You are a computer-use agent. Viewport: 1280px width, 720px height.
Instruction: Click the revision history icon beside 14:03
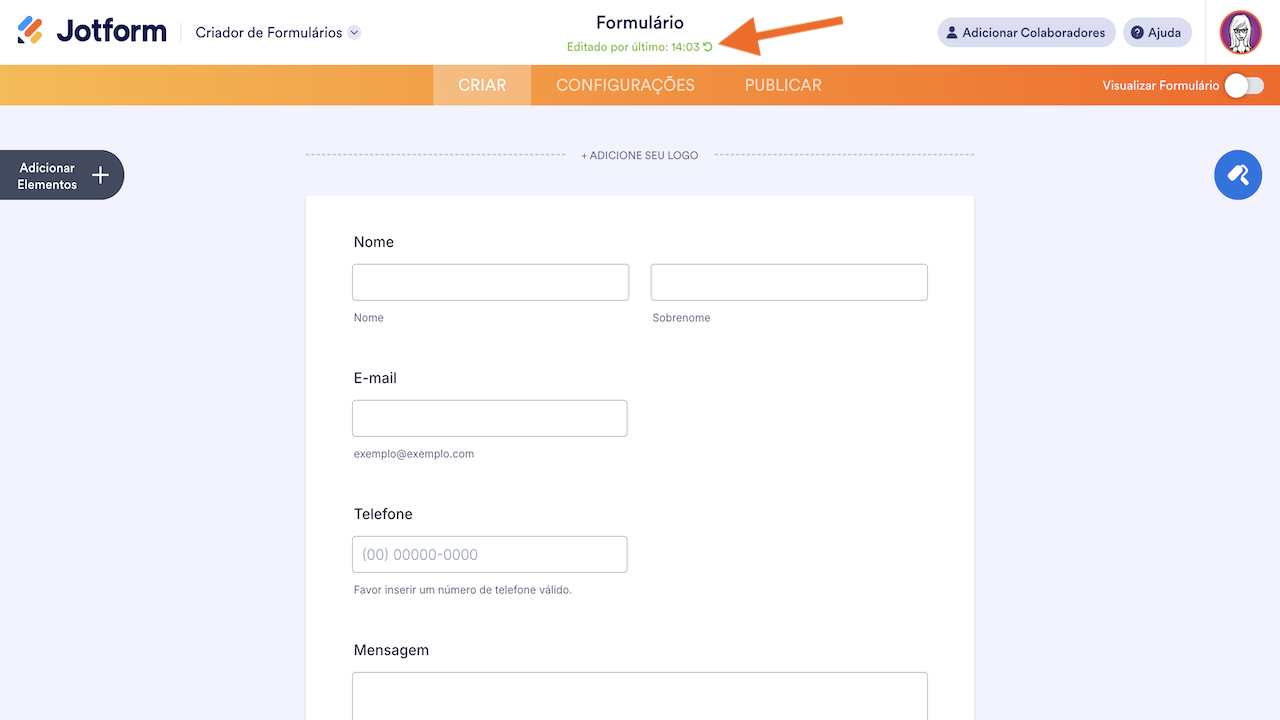708,47
